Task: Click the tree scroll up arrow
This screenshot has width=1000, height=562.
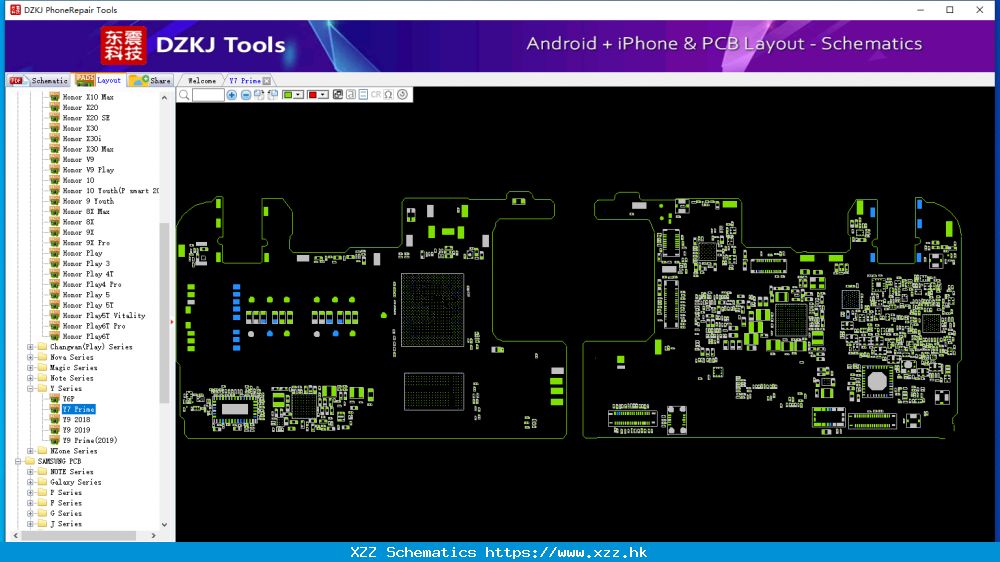Action: pyautogui.click(x=165, y=98)
